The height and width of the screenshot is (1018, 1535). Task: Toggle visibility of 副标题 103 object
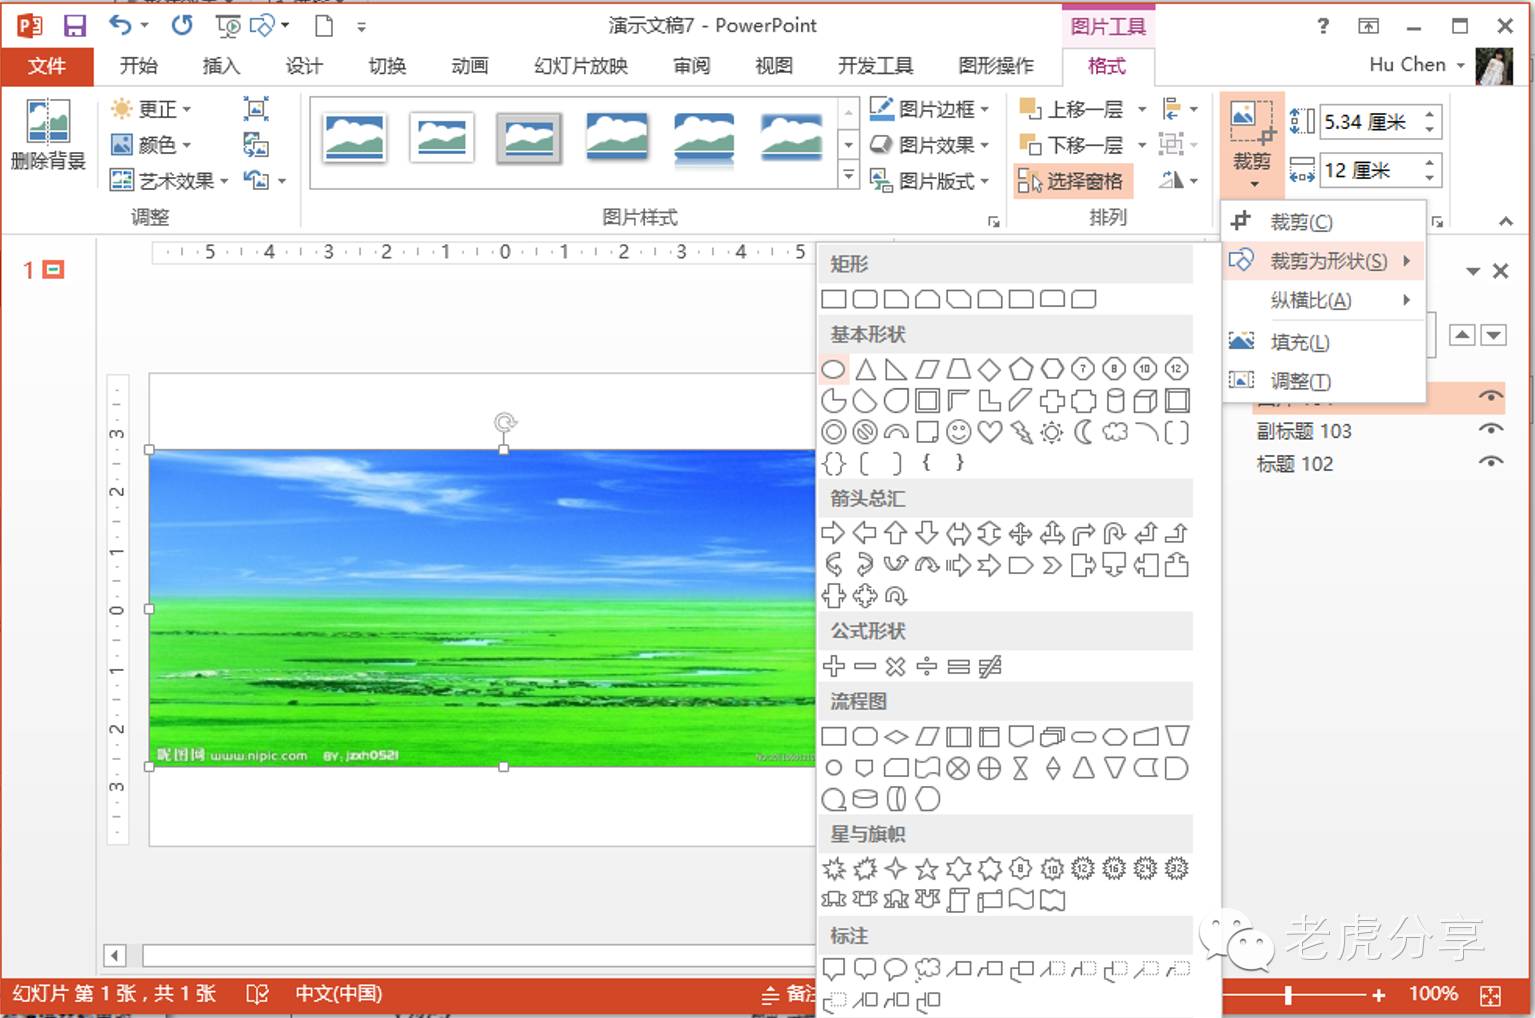click(x=1491, y=430)
